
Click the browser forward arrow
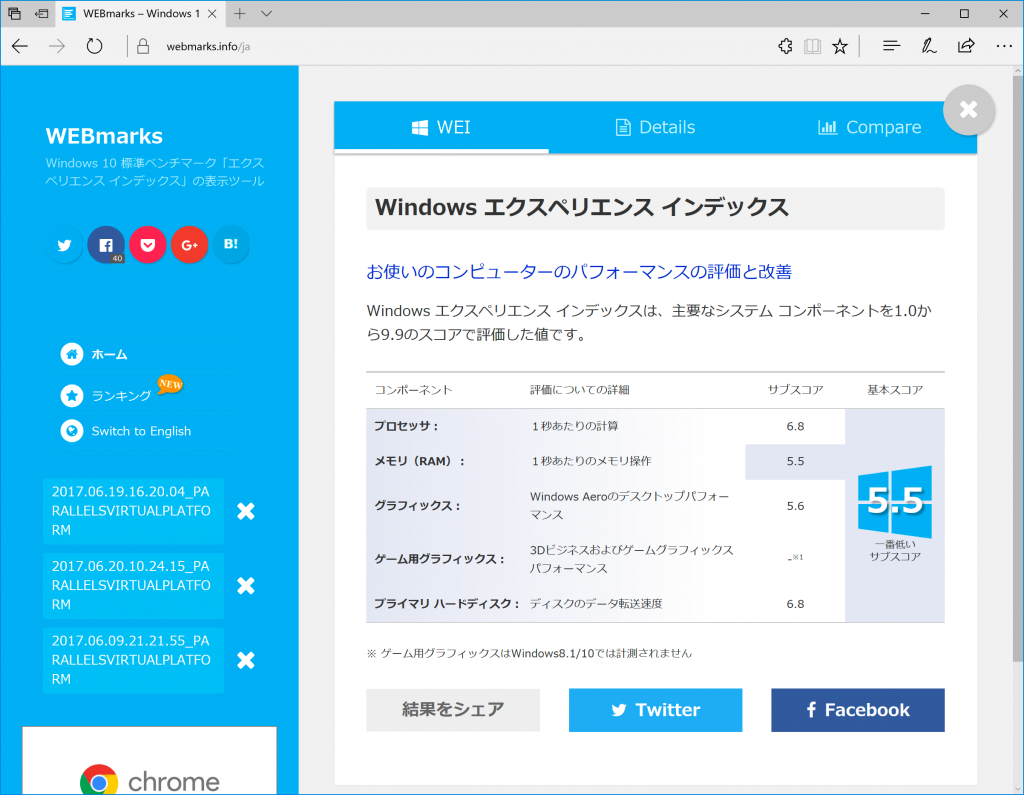tap(57, 46)
